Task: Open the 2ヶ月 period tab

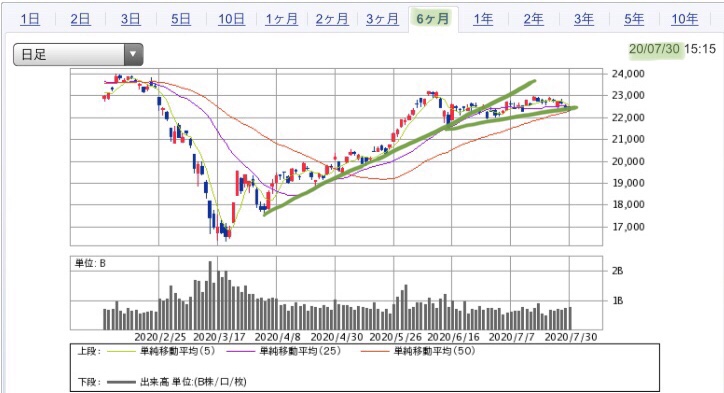Action: tap(332, 19)
